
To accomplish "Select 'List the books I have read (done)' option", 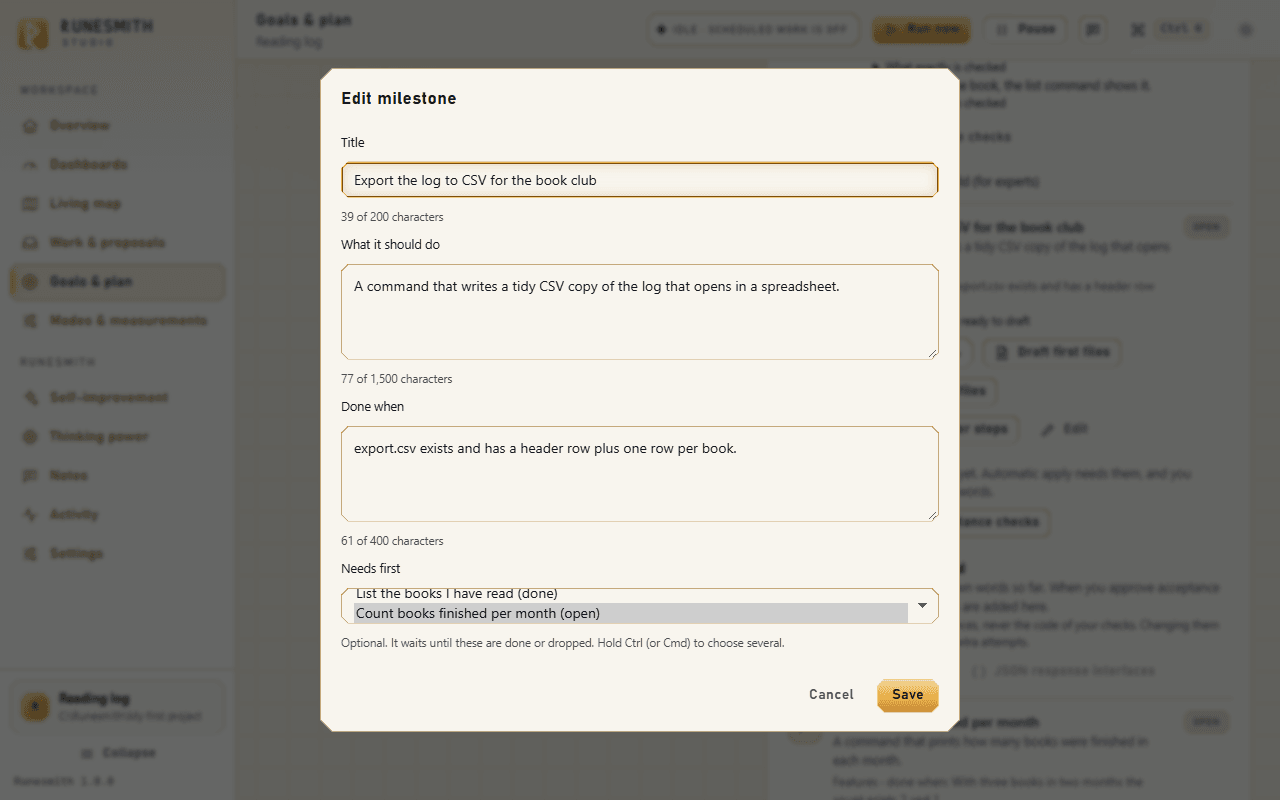I will (x=631, y=595).
